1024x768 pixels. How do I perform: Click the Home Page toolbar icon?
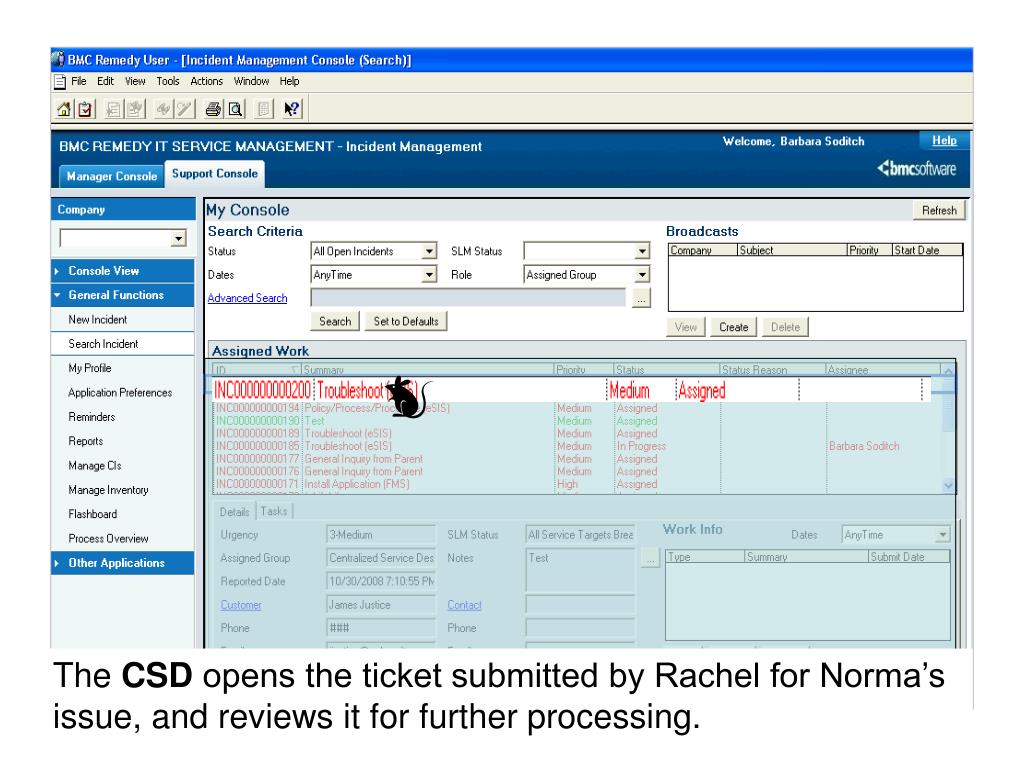(x=64, y=109)
